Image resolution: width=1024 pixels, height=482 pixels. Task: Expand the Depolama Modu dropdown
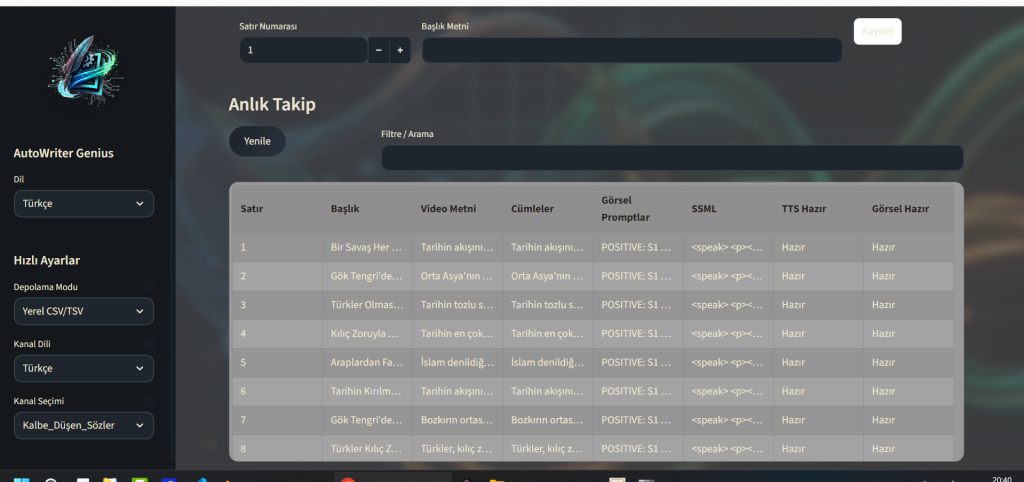(84, 311)
